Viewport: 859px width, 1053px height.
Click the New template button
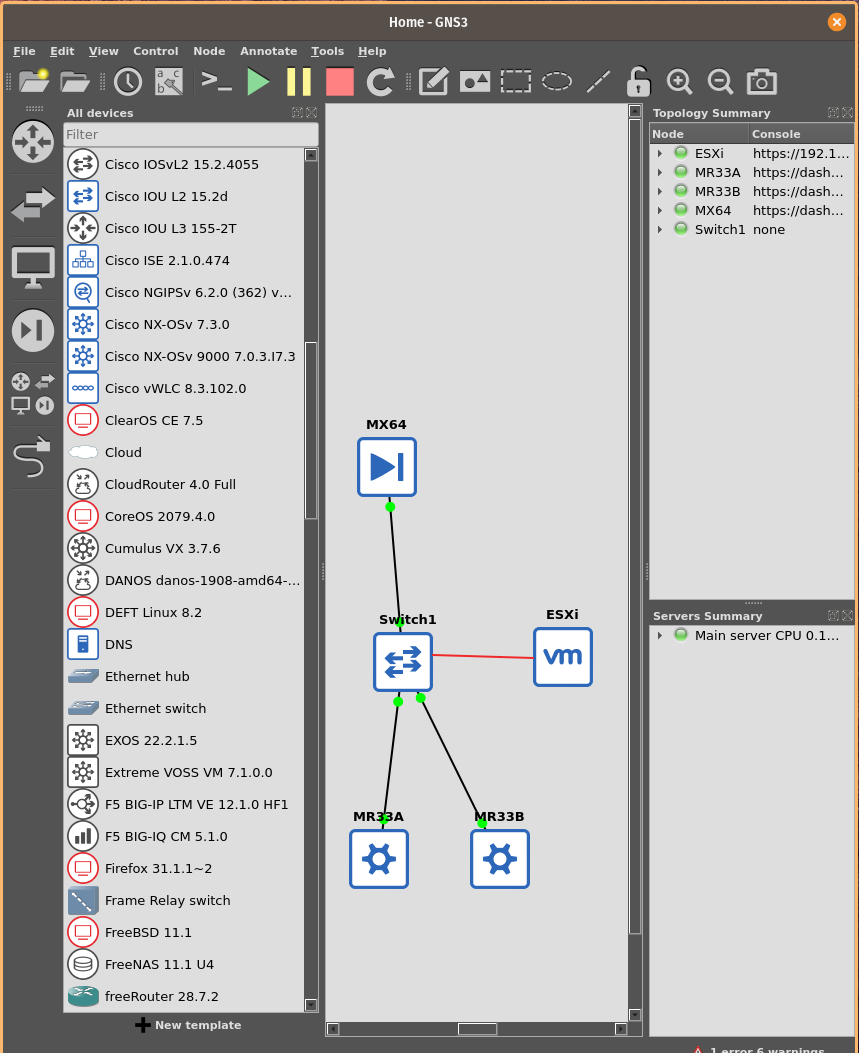188,1025
